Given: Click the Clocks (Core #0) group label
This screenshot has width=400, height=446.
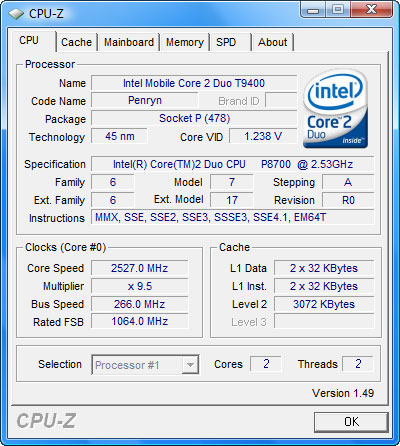Looking at the screenshot, I should (x=66, y=247).
